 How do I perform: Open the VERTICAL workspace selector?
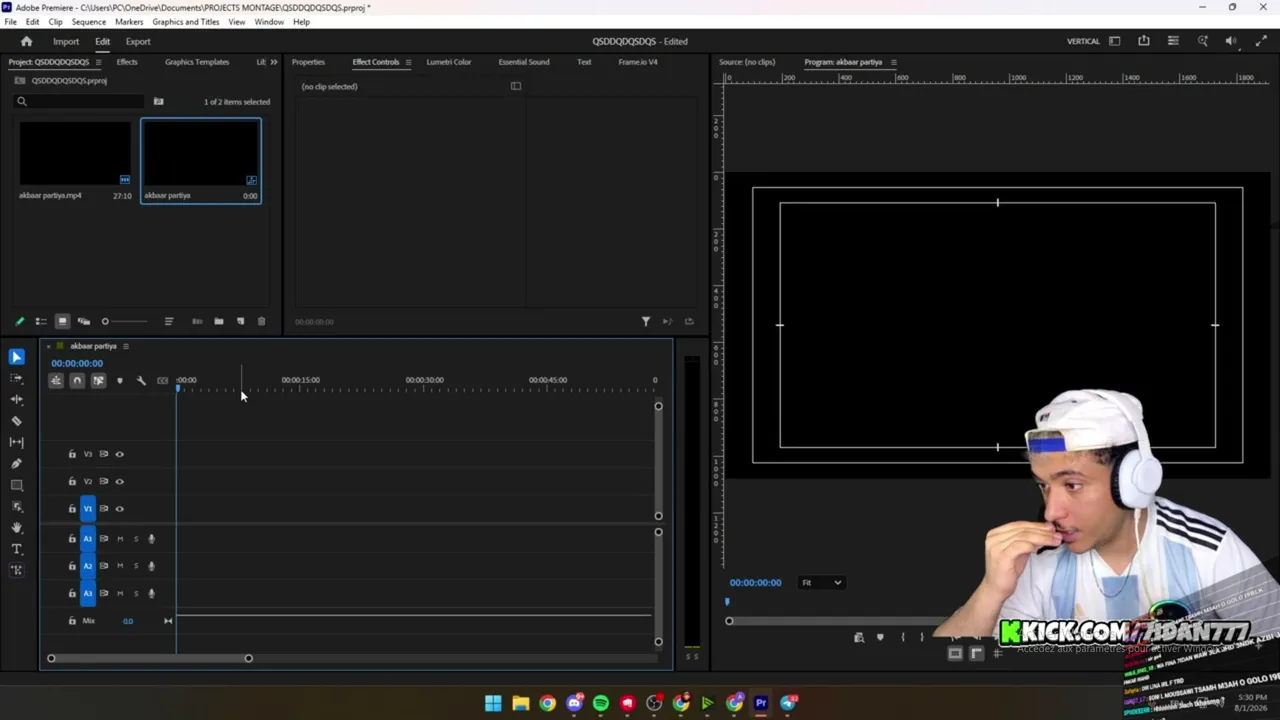(1083, 41)
